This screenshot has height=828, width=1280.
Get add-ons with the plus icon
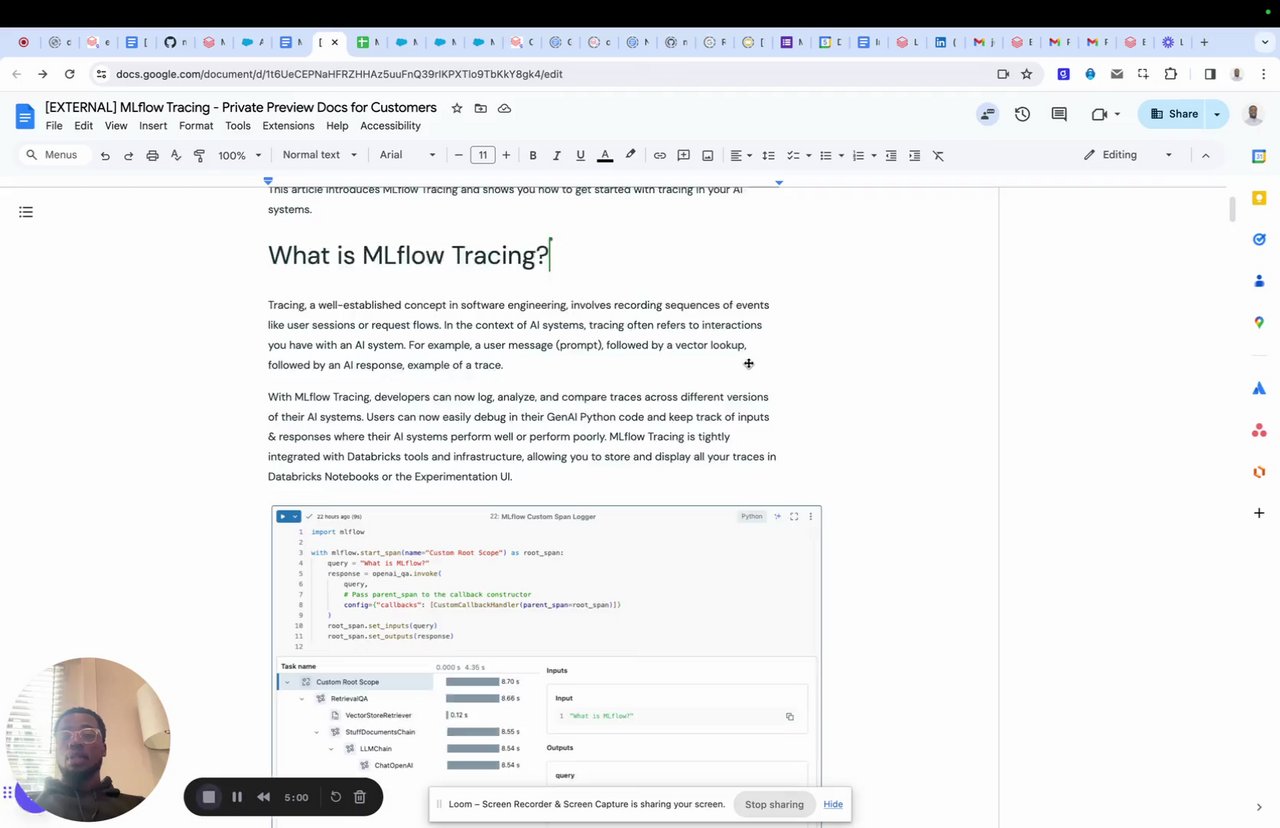(x=1259, y=513)
